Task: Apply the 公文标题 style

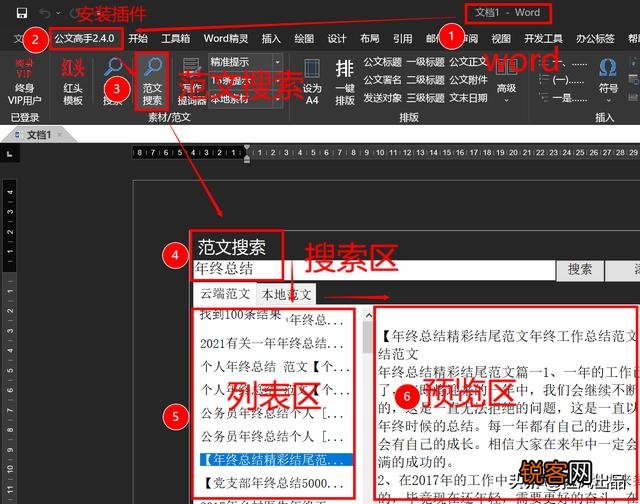Action: (382, 62)
